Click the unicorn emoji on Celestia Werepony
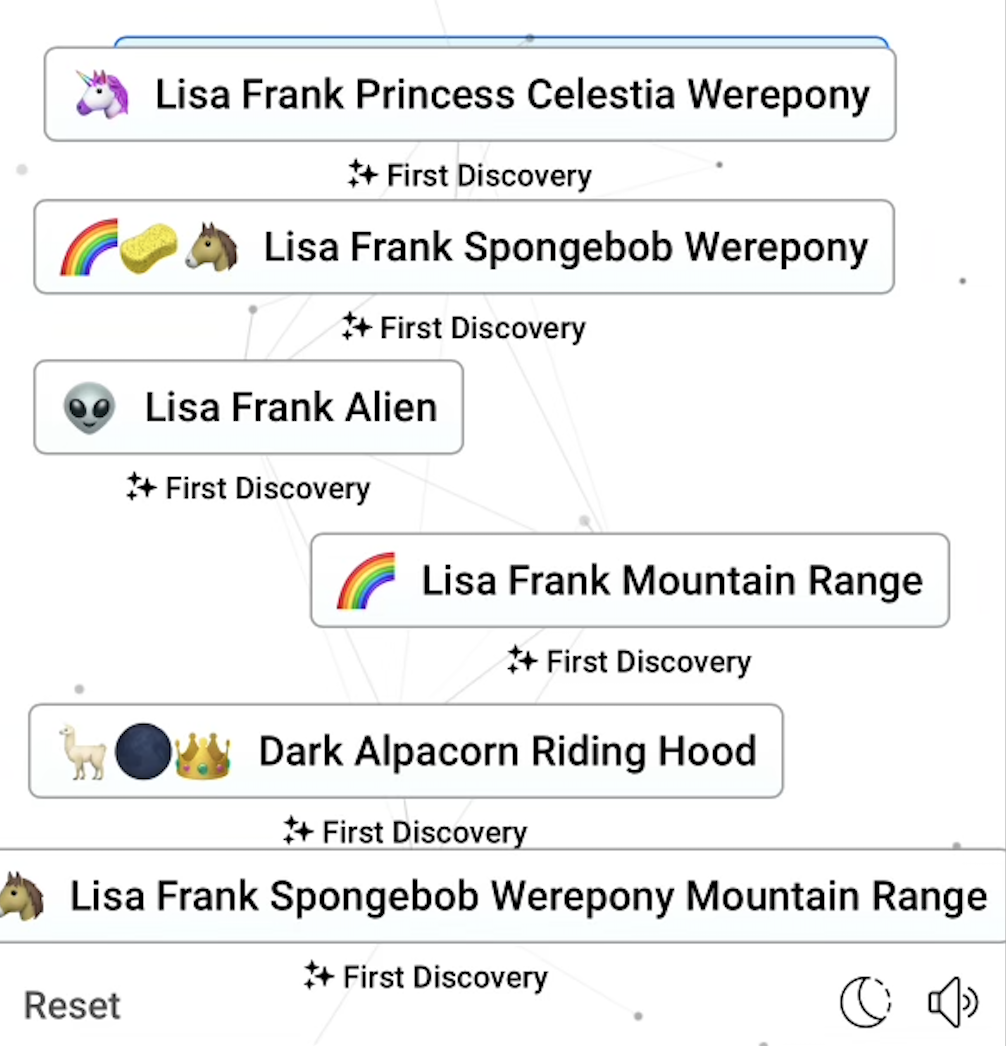The image size is (1006, 1046). pyautogui.click(x=101, y=93)
